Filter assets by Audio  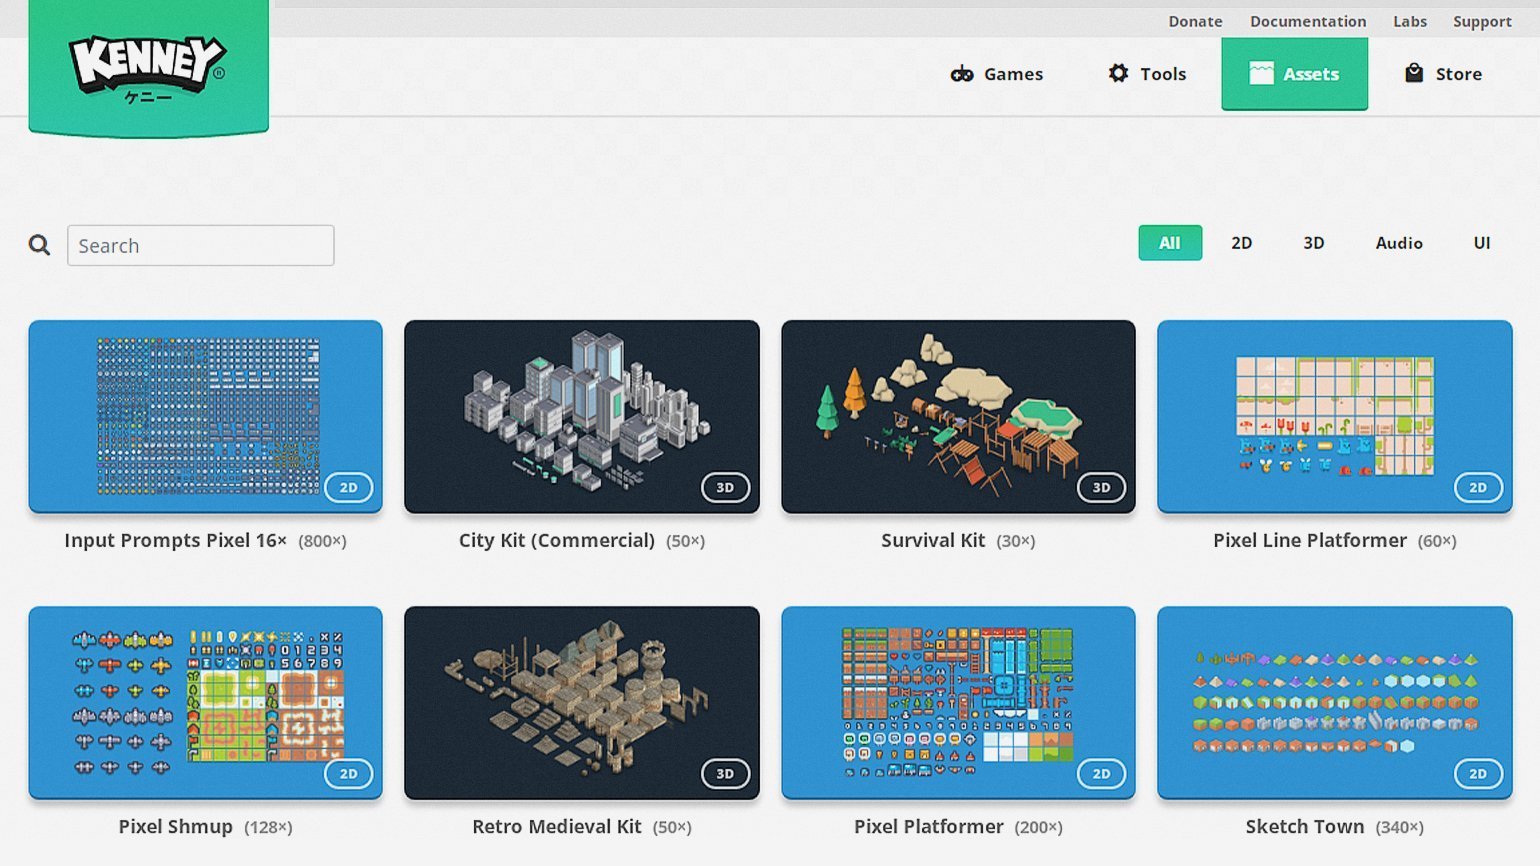(x=1399, y=243)
